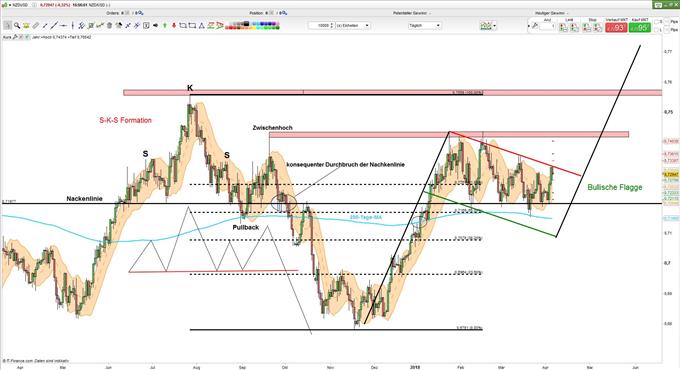Screen dimensions: 680x370
Task: Click the wrench icon beside the Anz field
Action: tap(535, 26)
